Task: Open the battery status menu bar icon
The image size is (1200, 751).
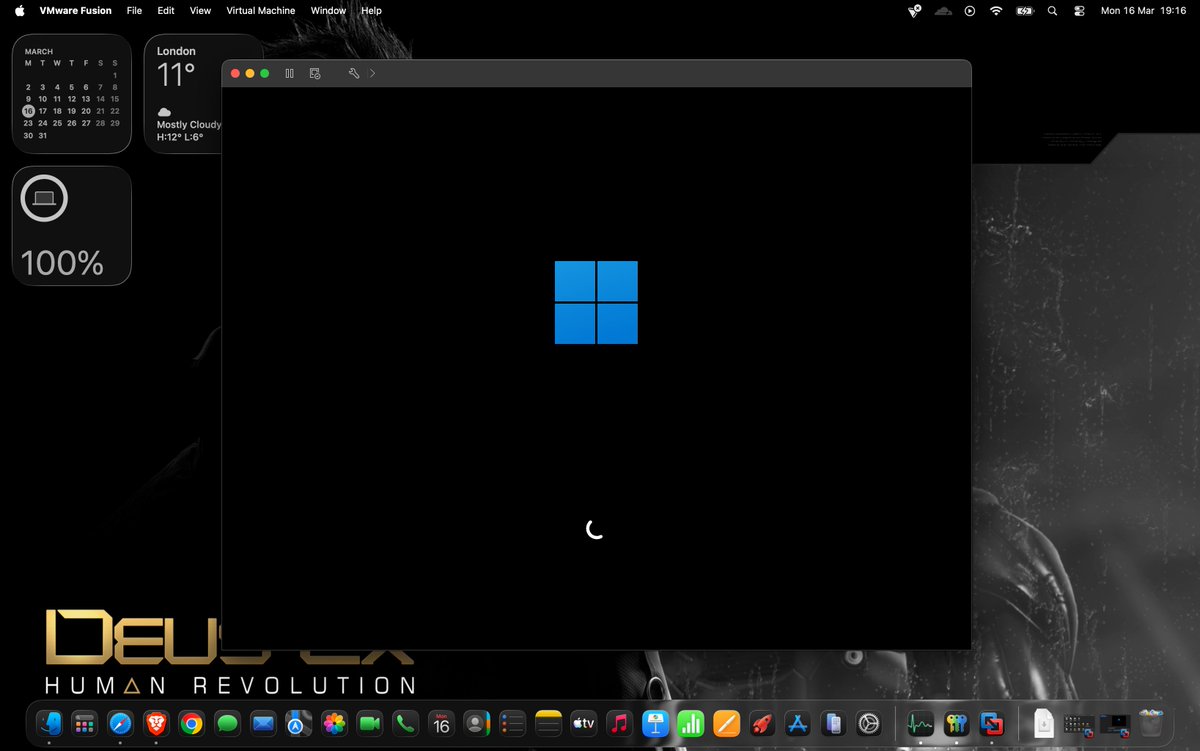Action: (1024, 10)
